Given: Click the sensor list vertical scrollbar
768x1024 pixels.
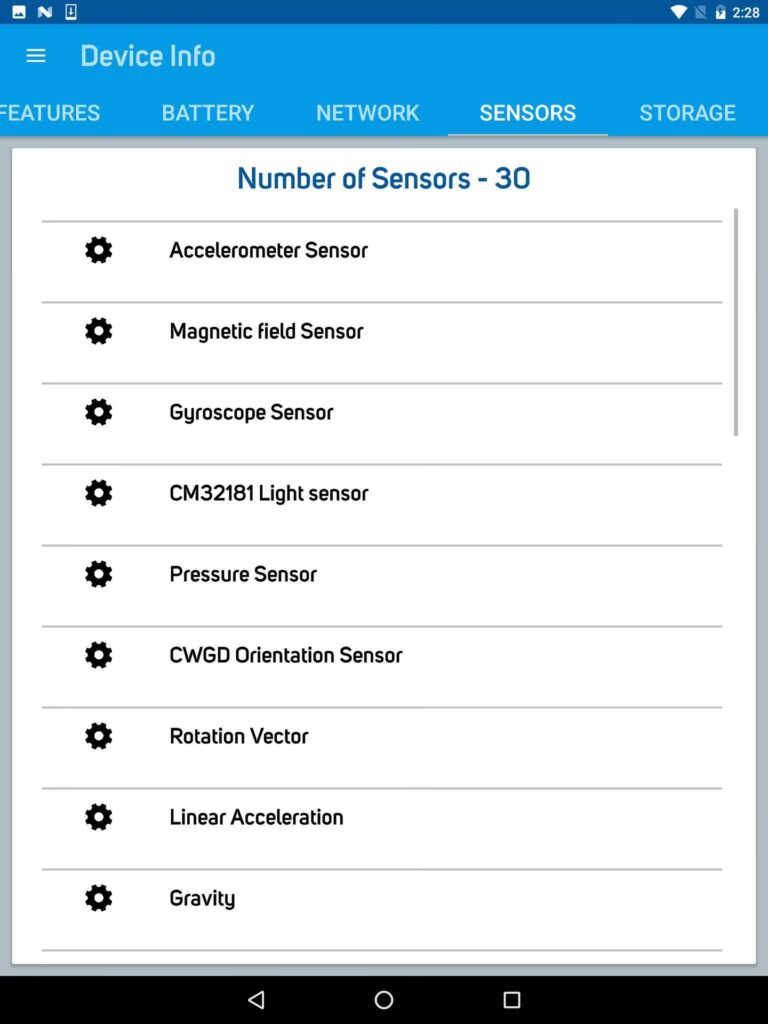Looking at the screenshot, I should pyautogui.click(x=736, y=322).
